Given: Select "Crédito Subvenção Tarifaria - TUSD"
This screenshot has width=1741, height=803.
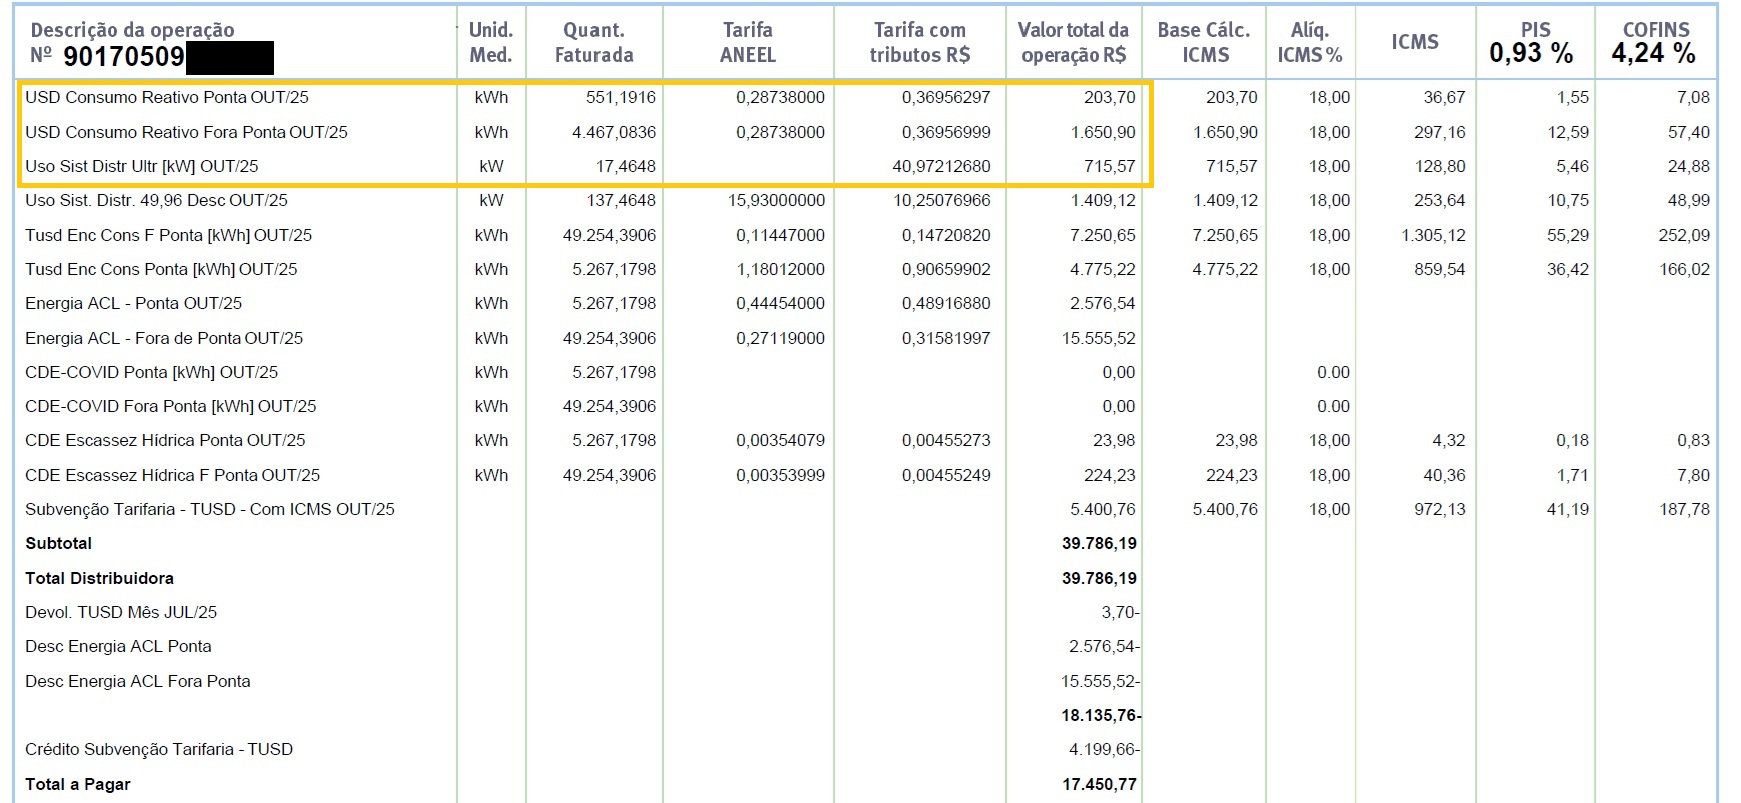Looking at the screenshot, I should click(159, 749).
